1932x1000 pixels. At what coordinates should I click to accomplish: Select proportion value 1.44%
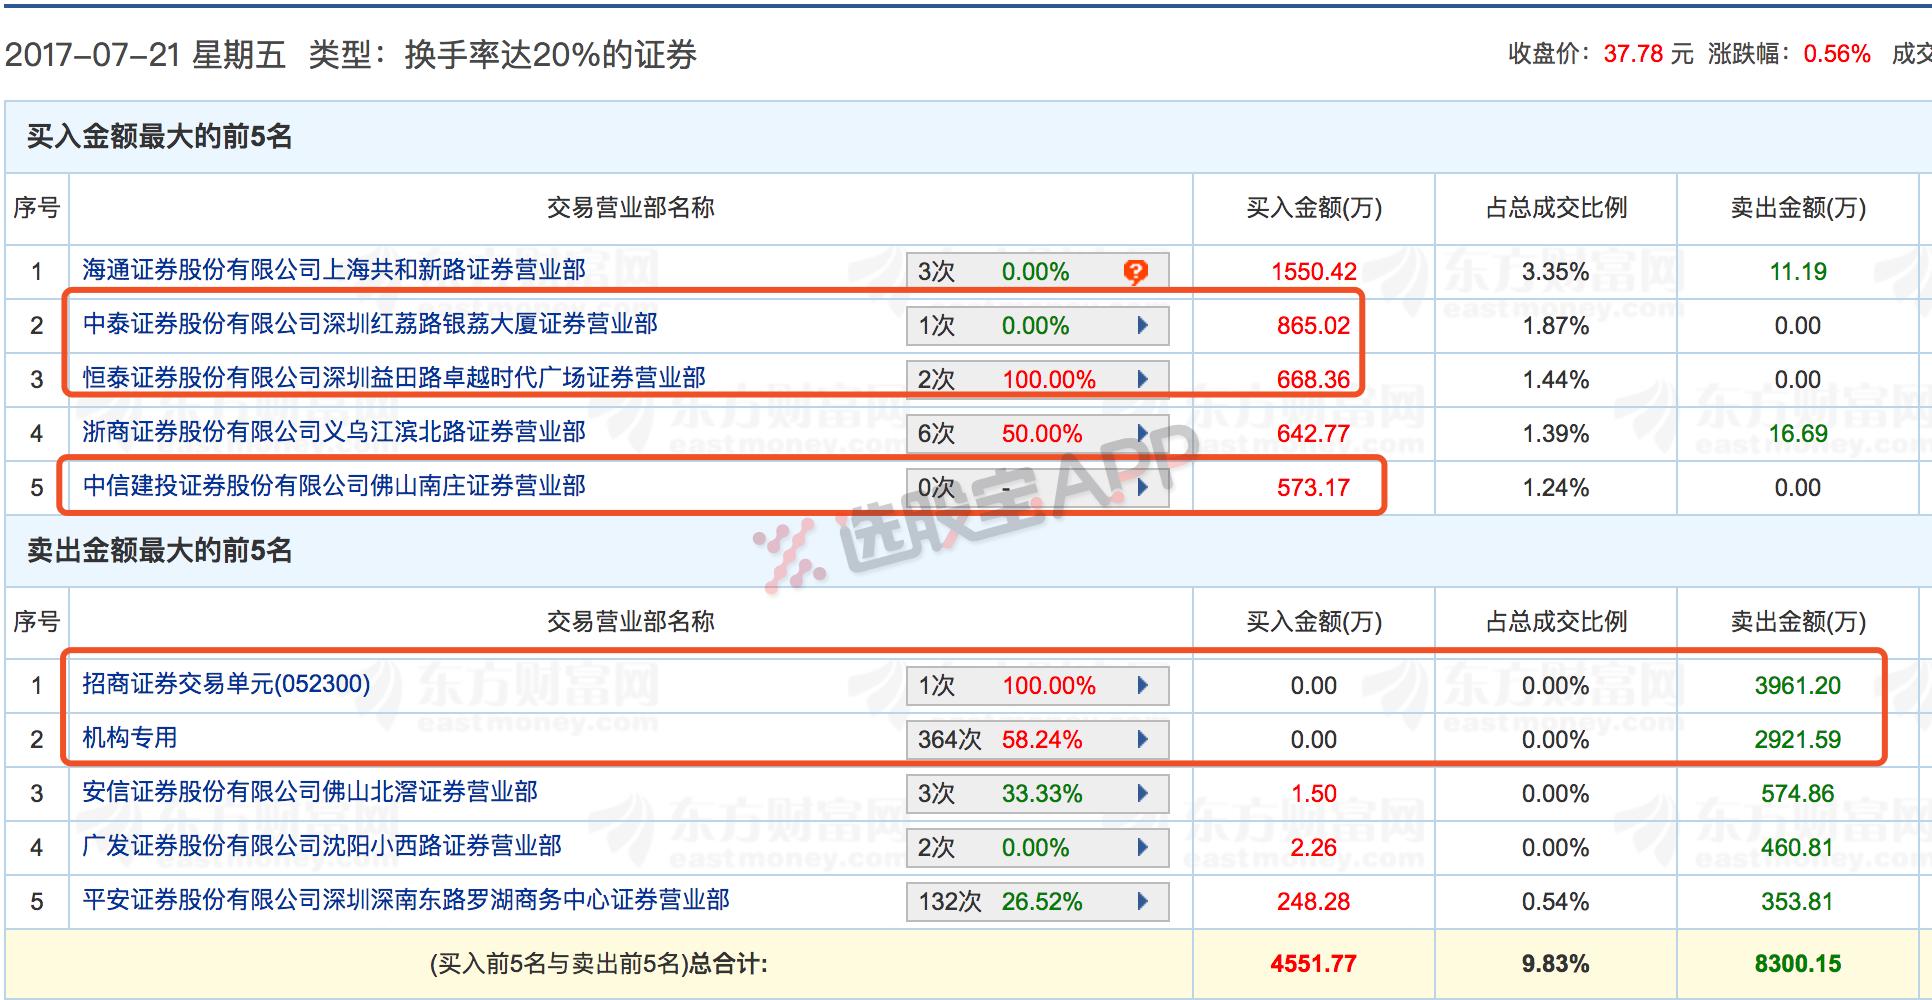(1556, 379)
